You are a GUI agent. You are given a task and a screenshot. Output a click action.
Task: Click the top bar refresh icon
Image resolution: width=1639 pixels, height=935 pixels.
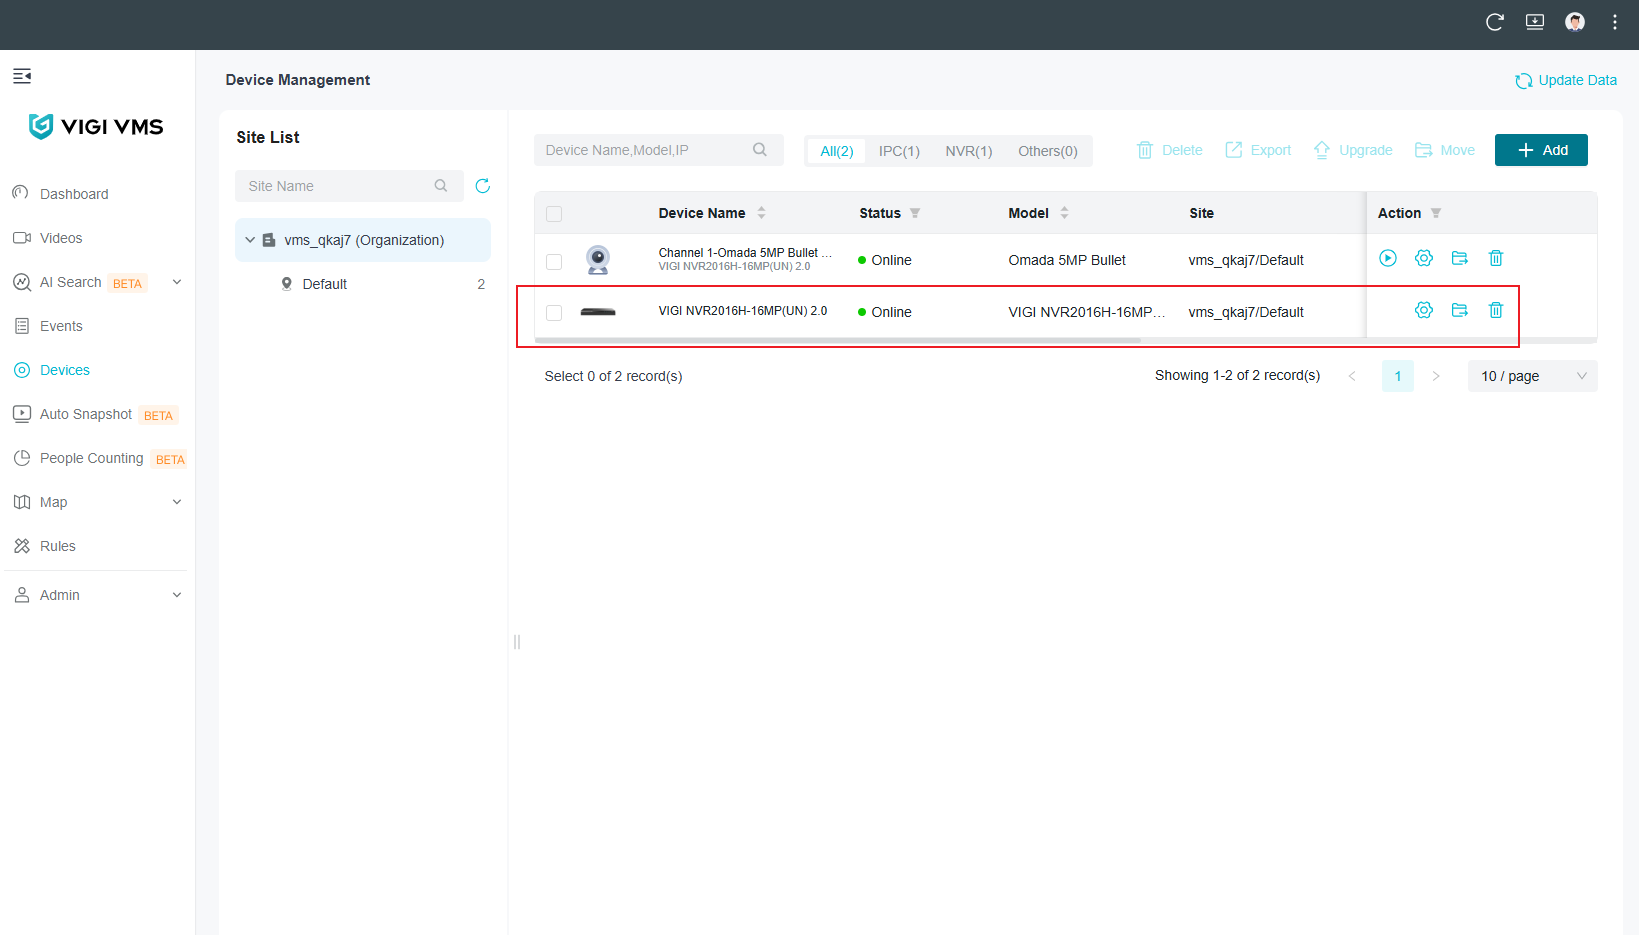[1495, 22]
